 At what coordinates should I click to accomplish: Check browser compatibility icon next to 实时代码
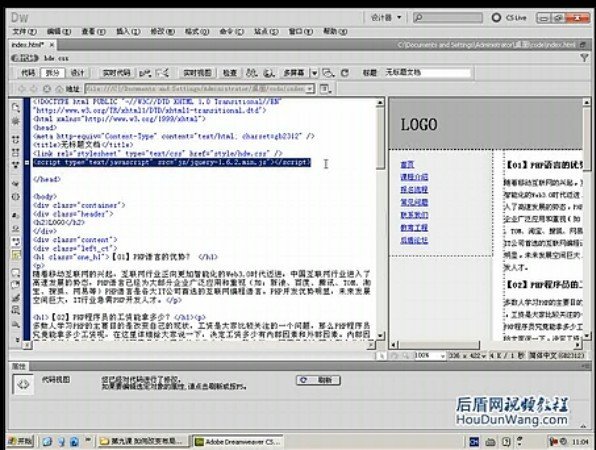145,73
